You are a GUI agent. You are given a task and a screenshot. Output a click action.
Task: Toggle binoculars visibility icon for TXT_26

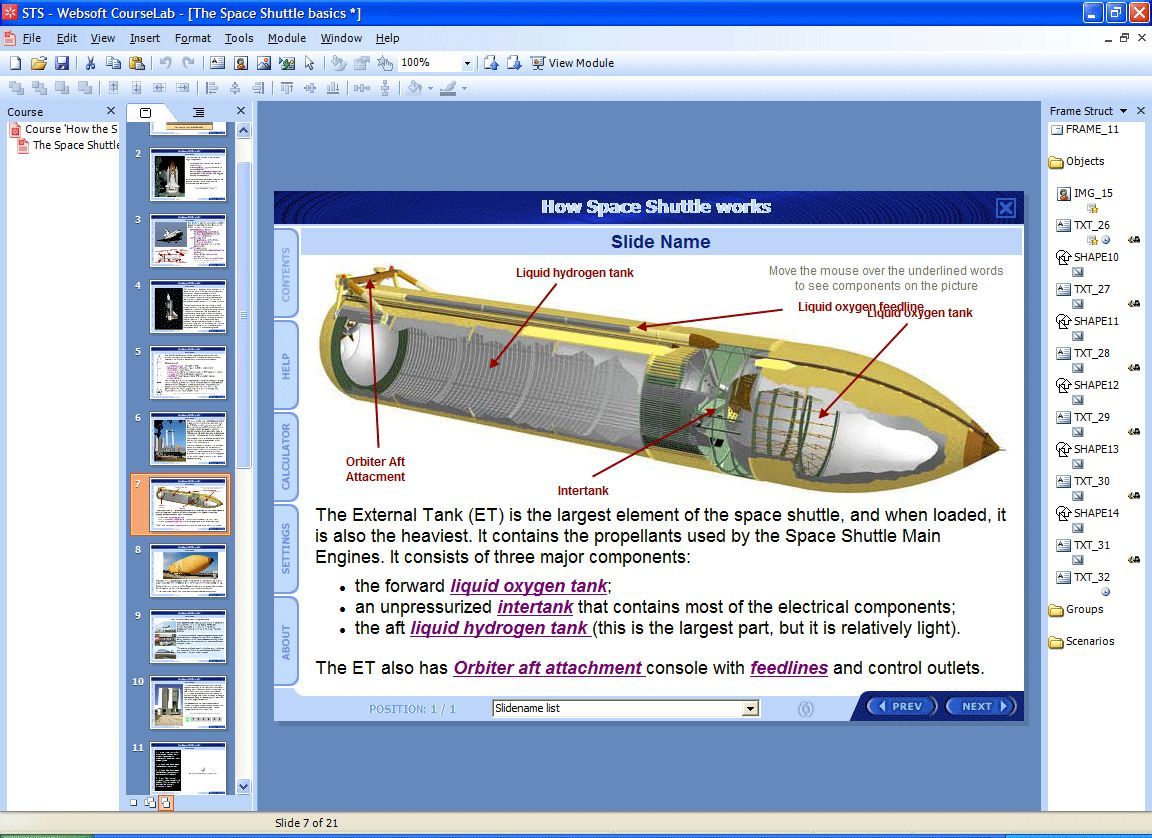pyautogui.click(x=1134, y=240)
